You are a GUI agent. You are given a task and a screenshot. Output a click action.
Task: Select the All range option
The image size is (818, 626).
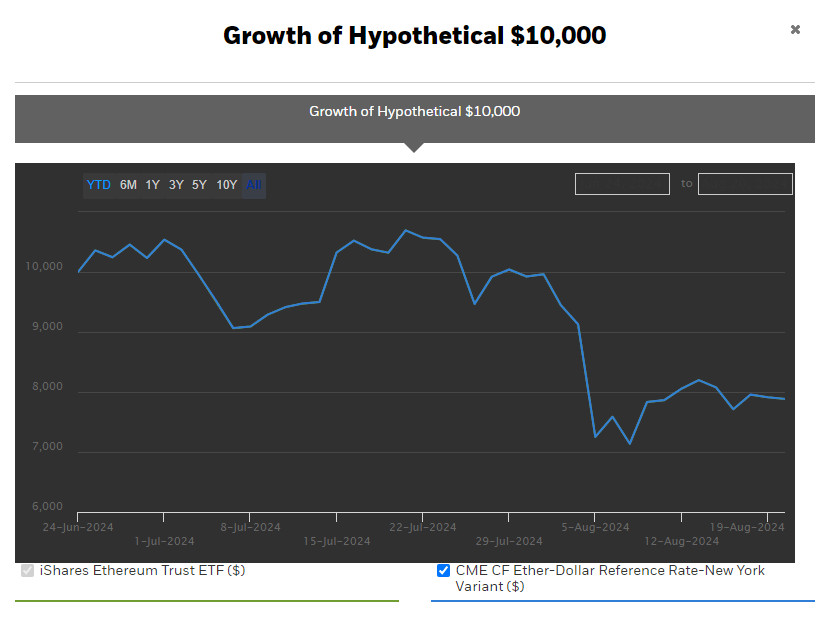tap(254, 185)
